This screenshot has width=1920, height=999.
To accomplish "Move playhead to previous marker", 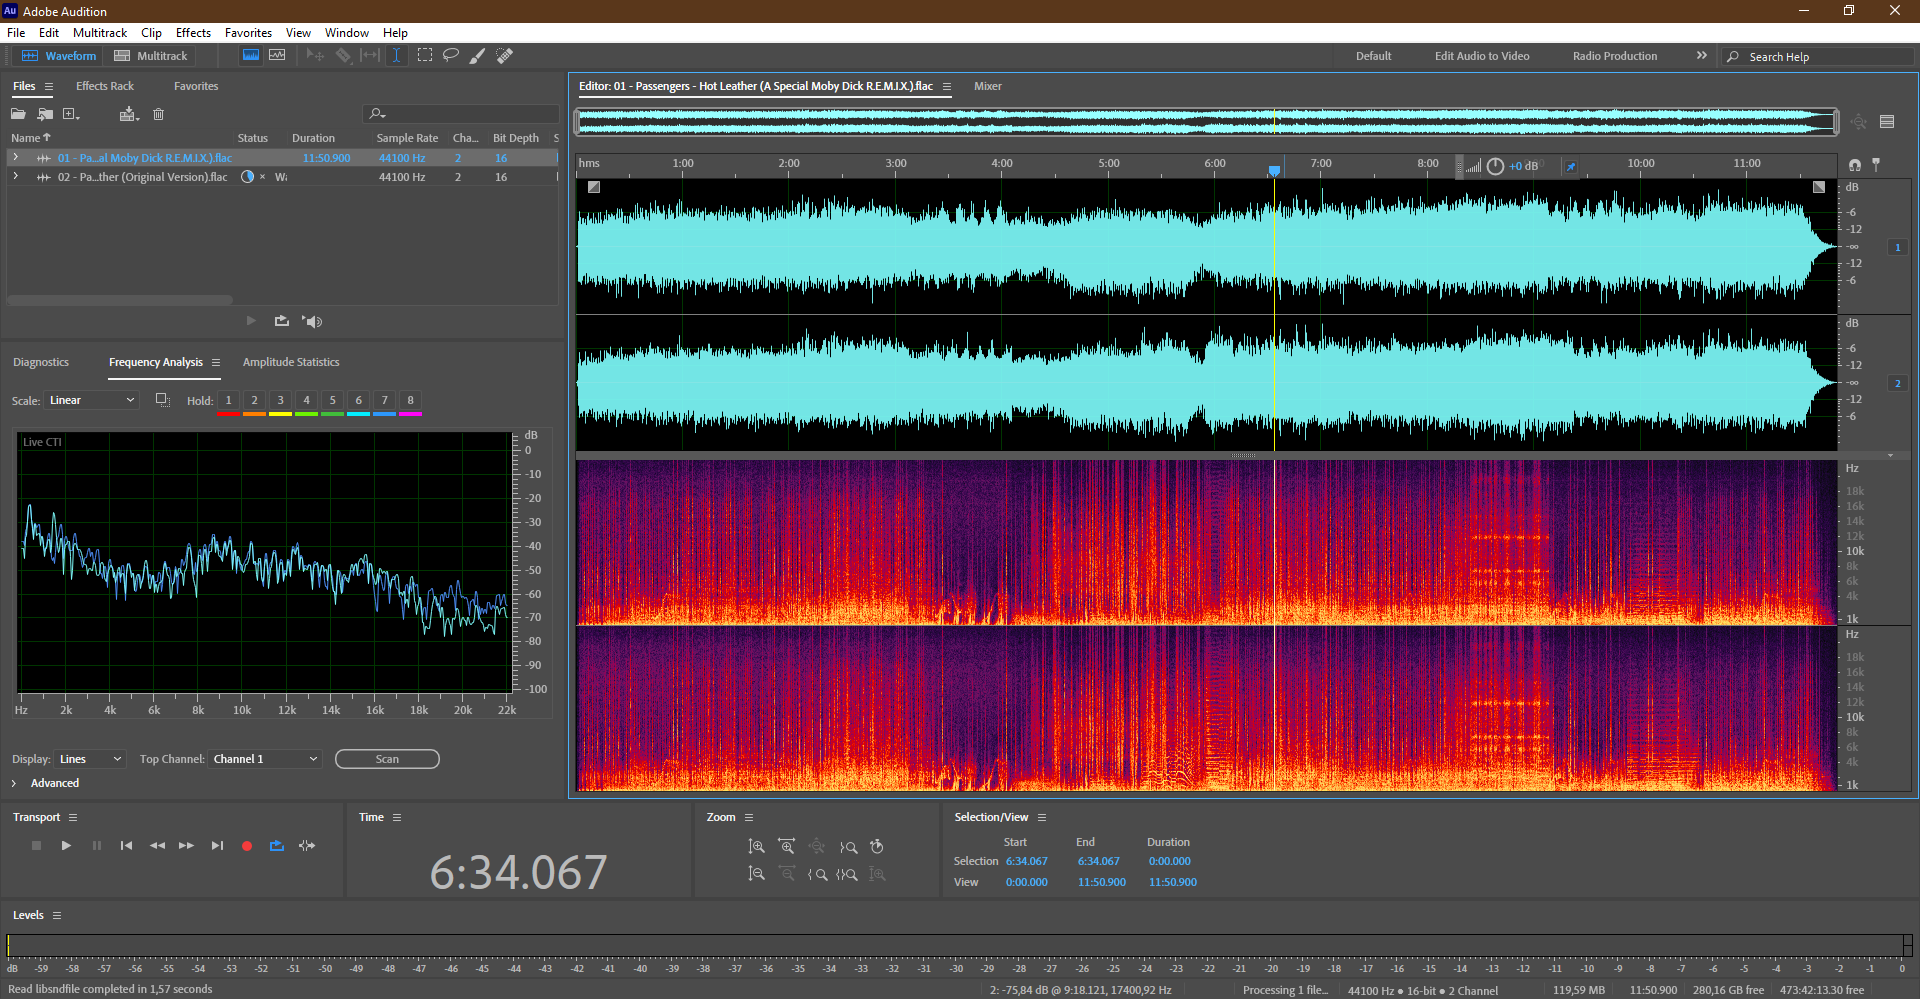I will (x=126, y=846).
